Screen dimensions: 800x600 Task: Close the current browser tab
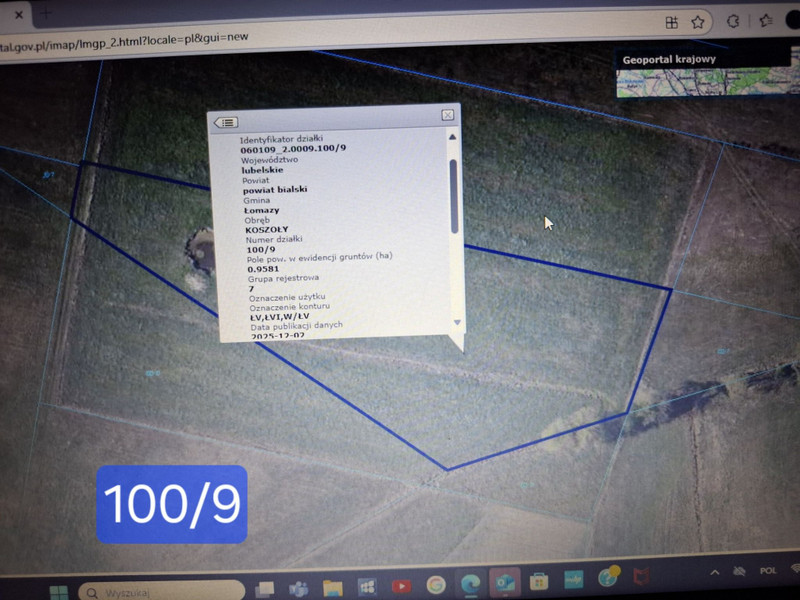17,15
